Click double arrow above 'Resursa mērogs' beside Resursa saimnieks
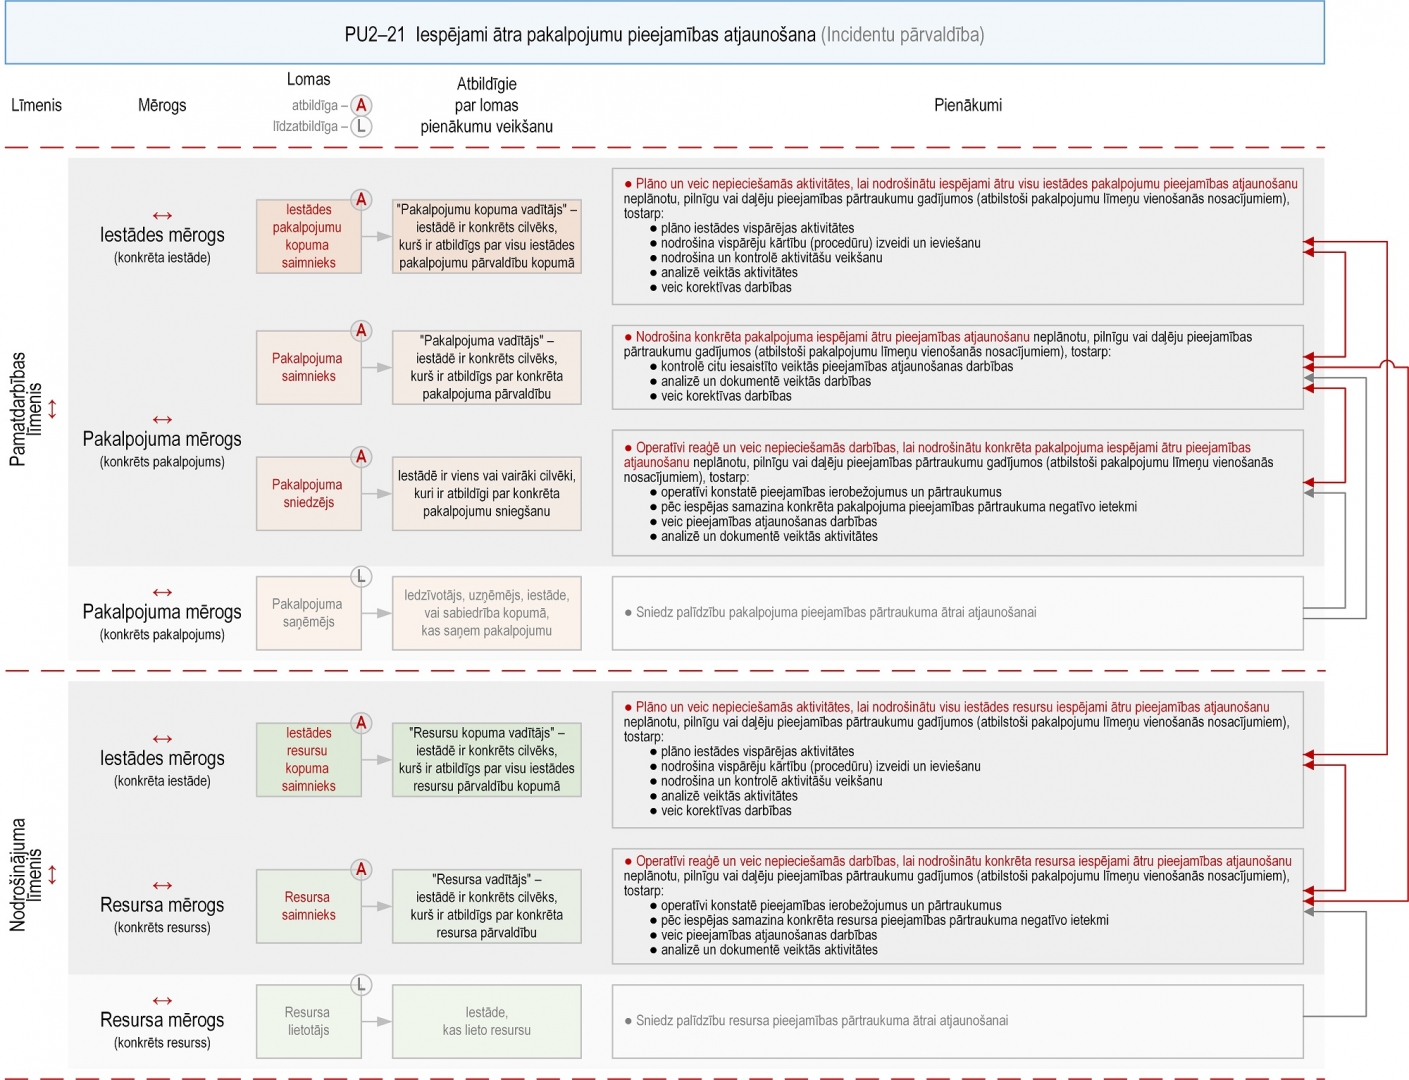This screenshot has height=1080, width=1409. click(x=162, y=886)
